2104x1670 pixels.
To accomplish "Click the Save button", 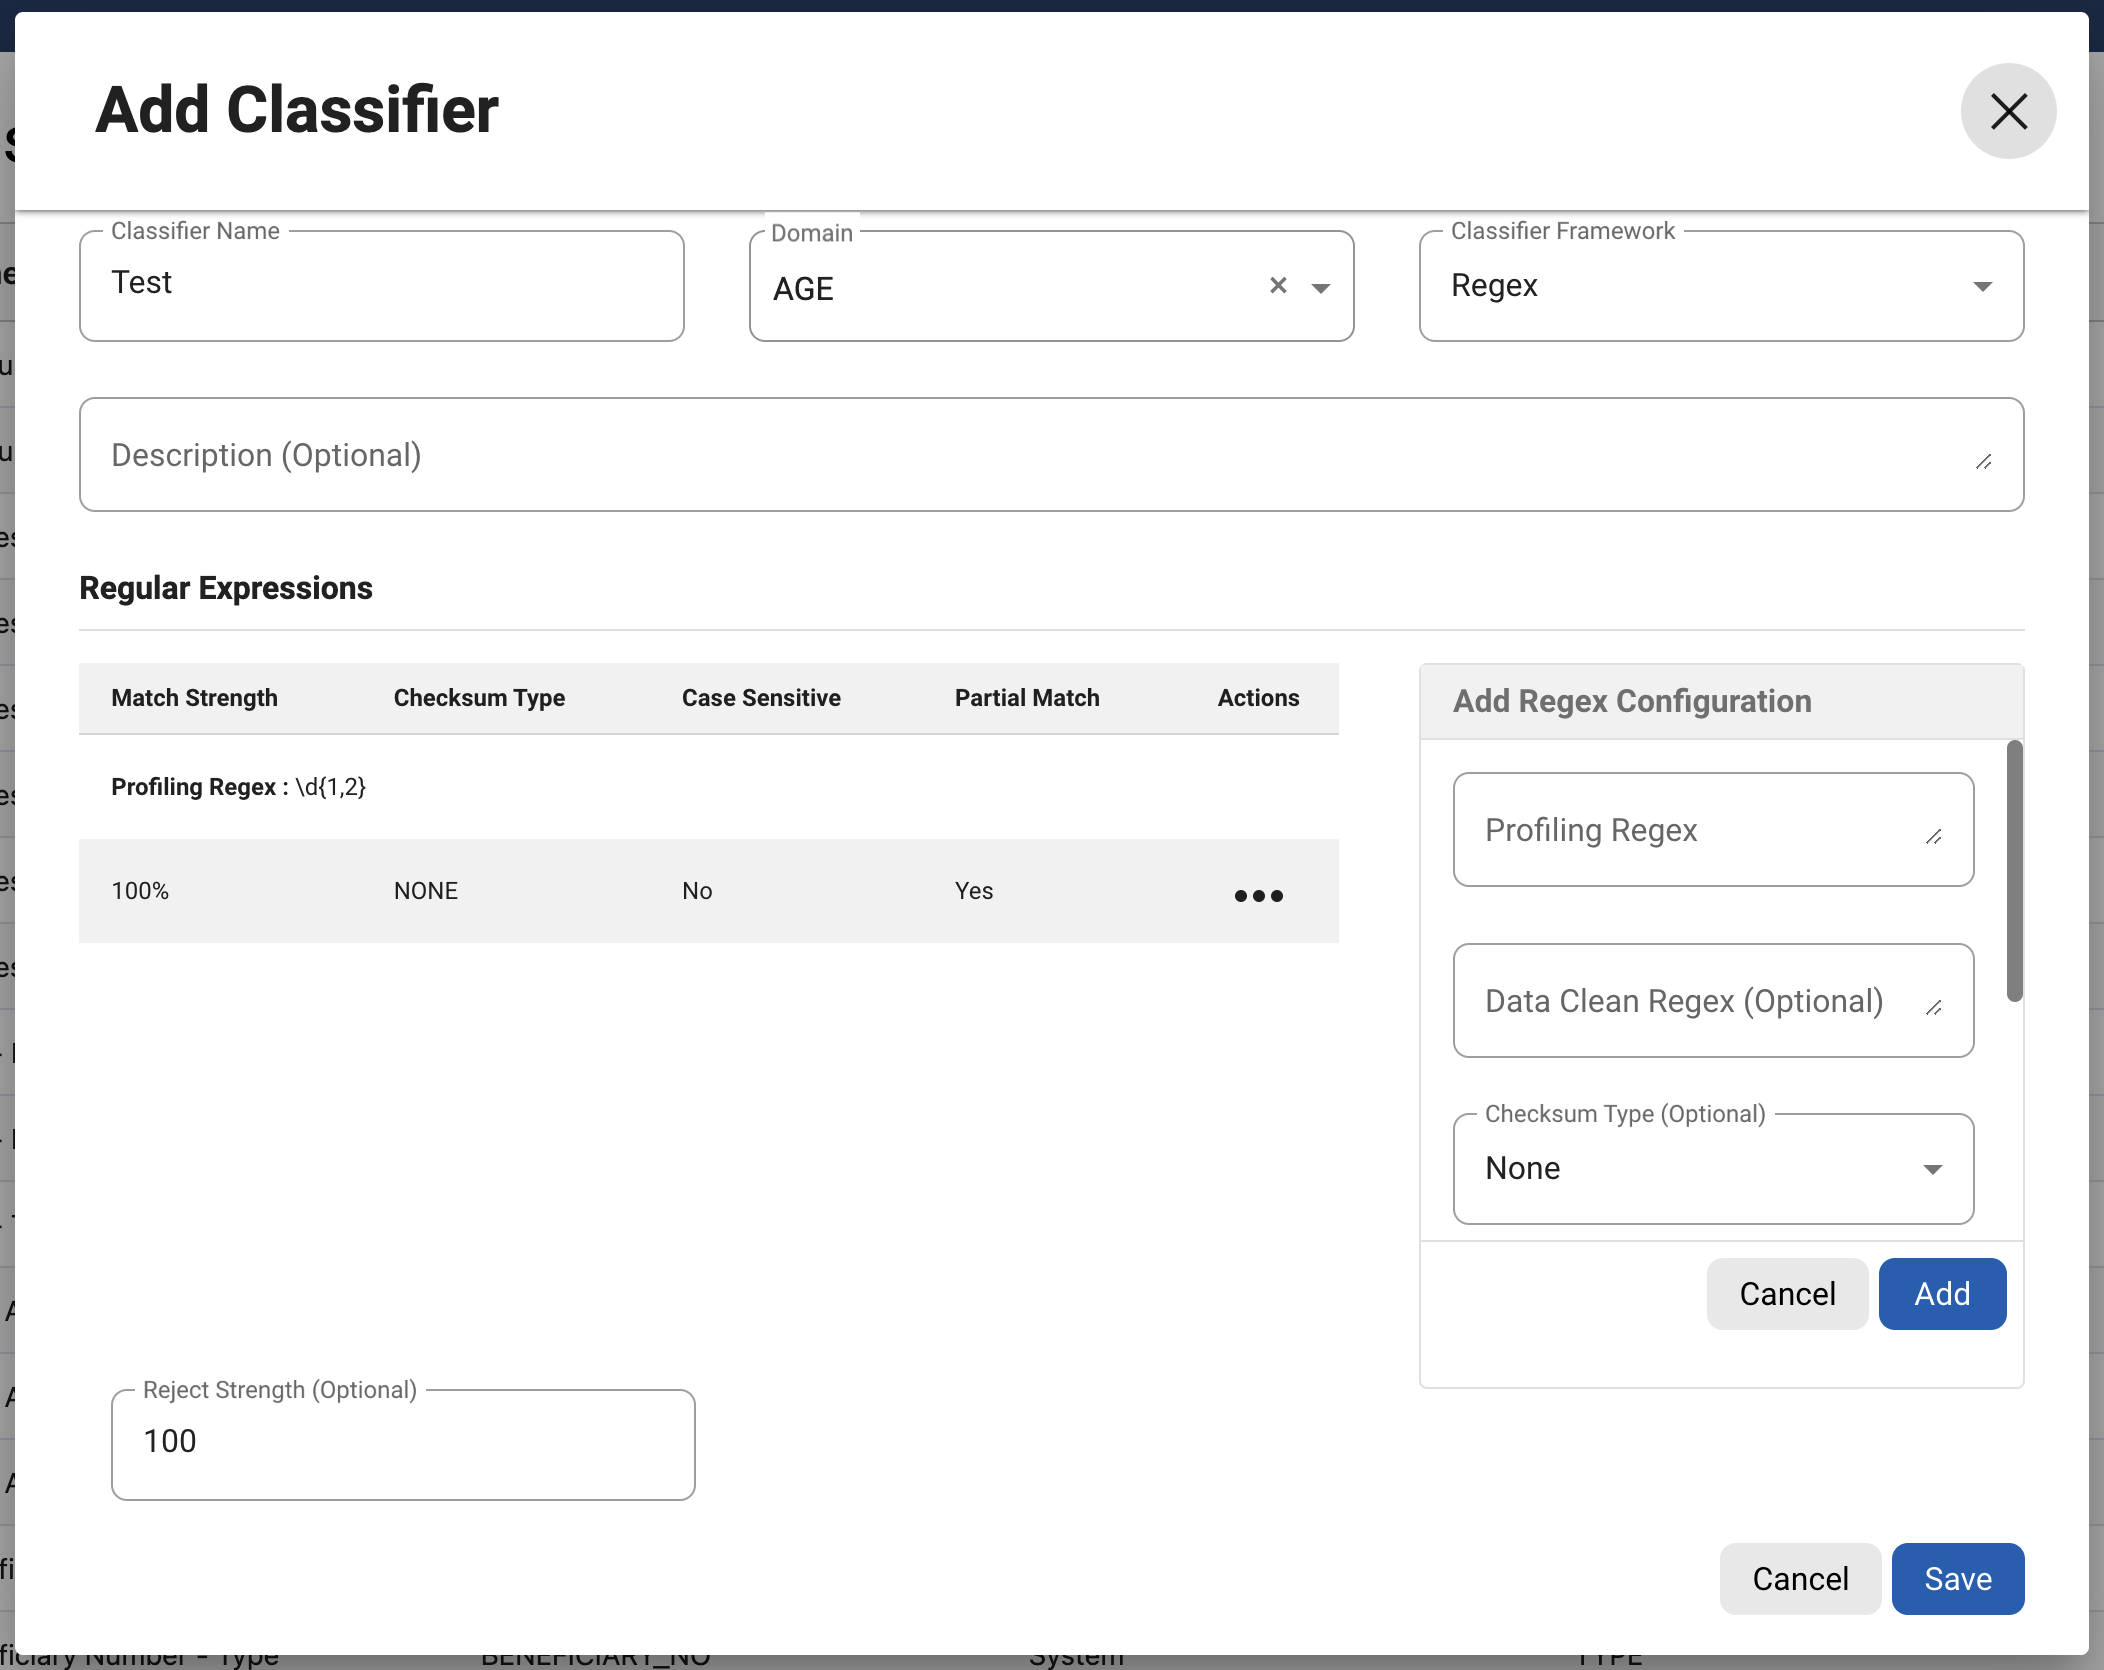I will point(1956,1578).
